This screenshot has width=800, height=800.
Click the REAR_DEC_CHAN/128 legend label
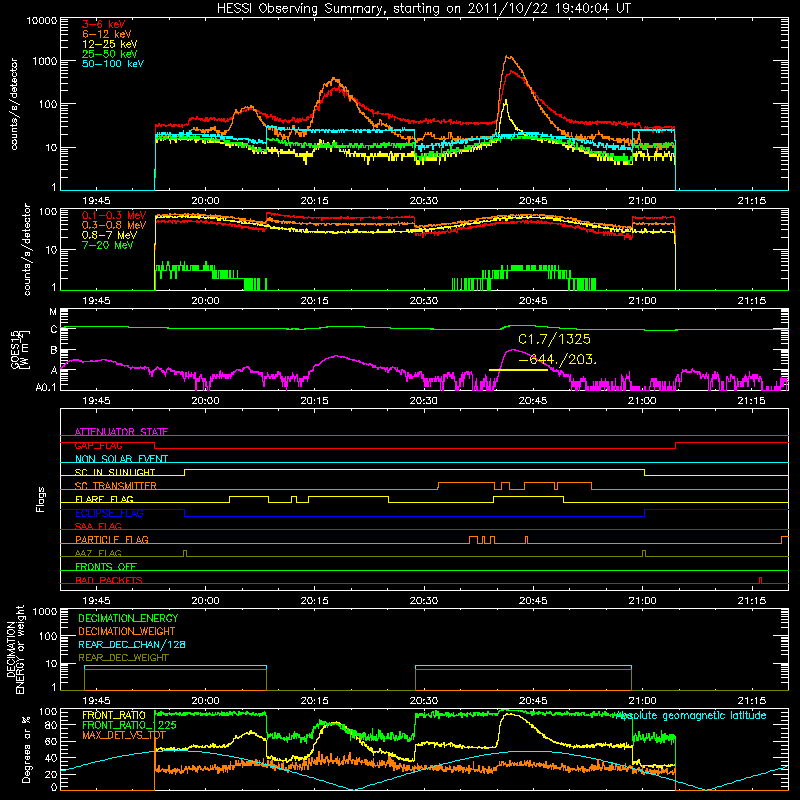click(x=132, y=644)
